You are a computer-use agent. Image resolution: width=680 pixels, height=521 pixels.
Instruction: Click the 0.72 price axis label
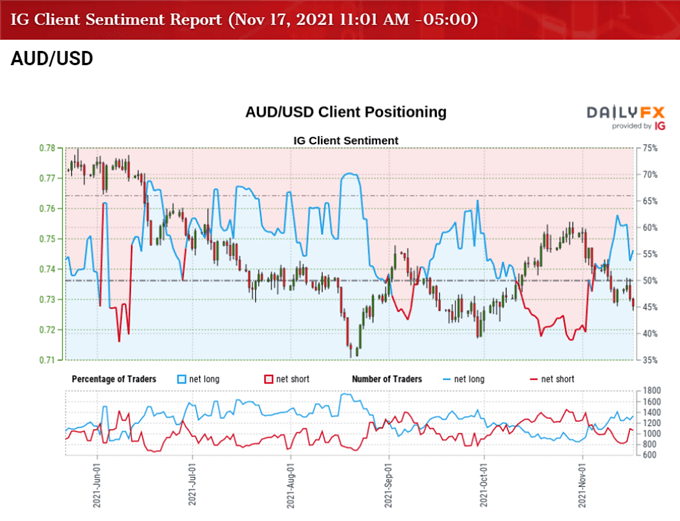tap(47, 330)
